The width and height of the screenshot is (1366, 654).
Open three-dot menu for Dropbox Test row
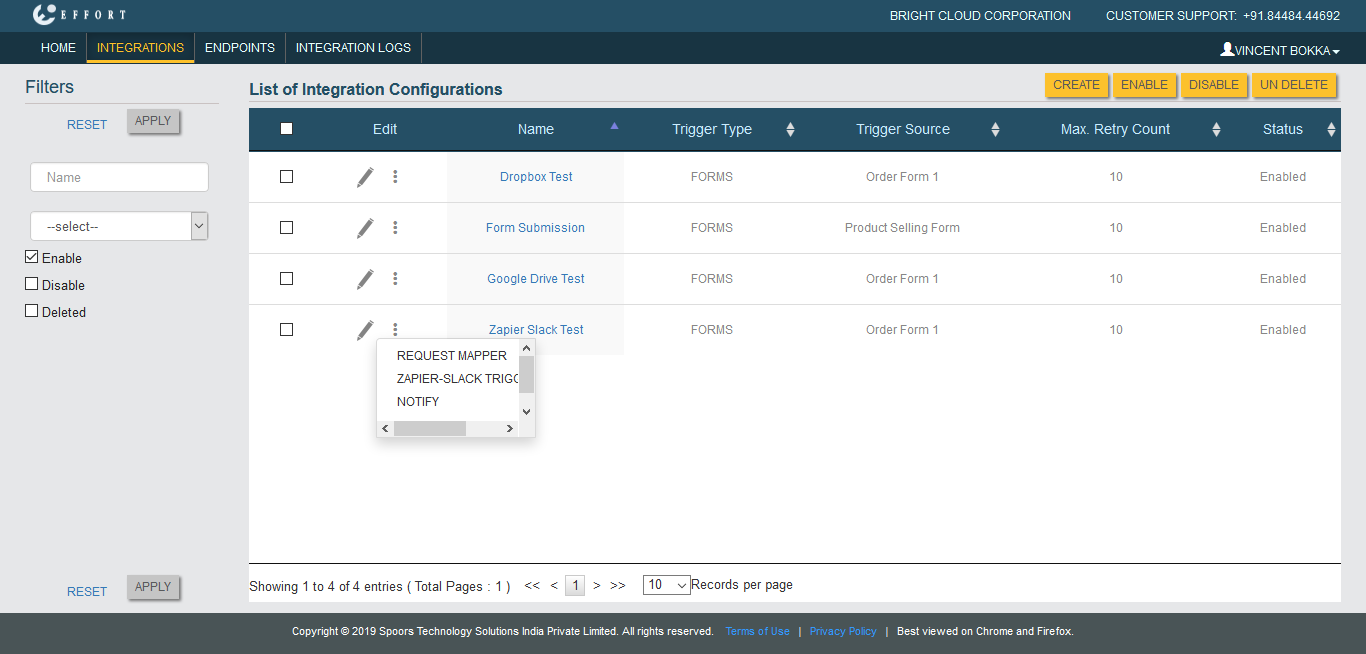(x=395, y=177)
